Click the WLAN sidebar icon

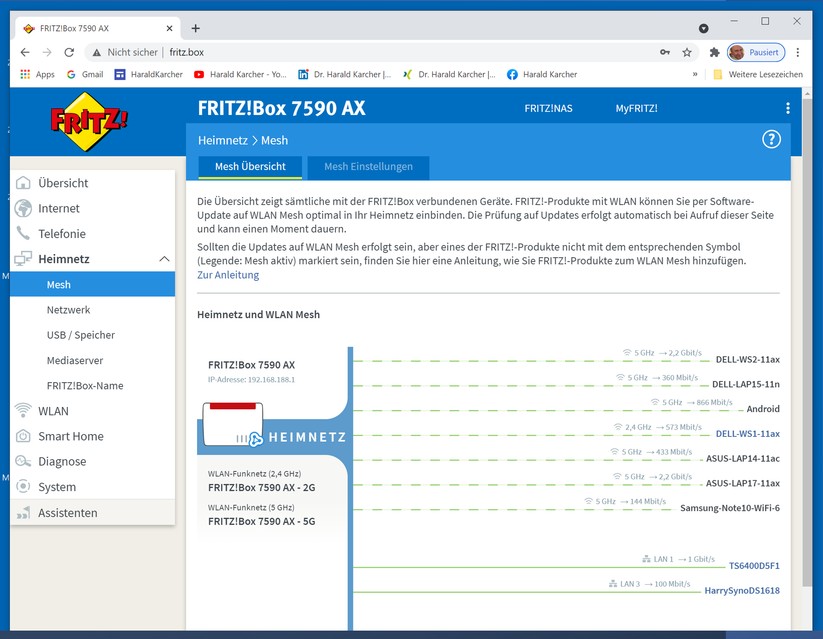52,410
